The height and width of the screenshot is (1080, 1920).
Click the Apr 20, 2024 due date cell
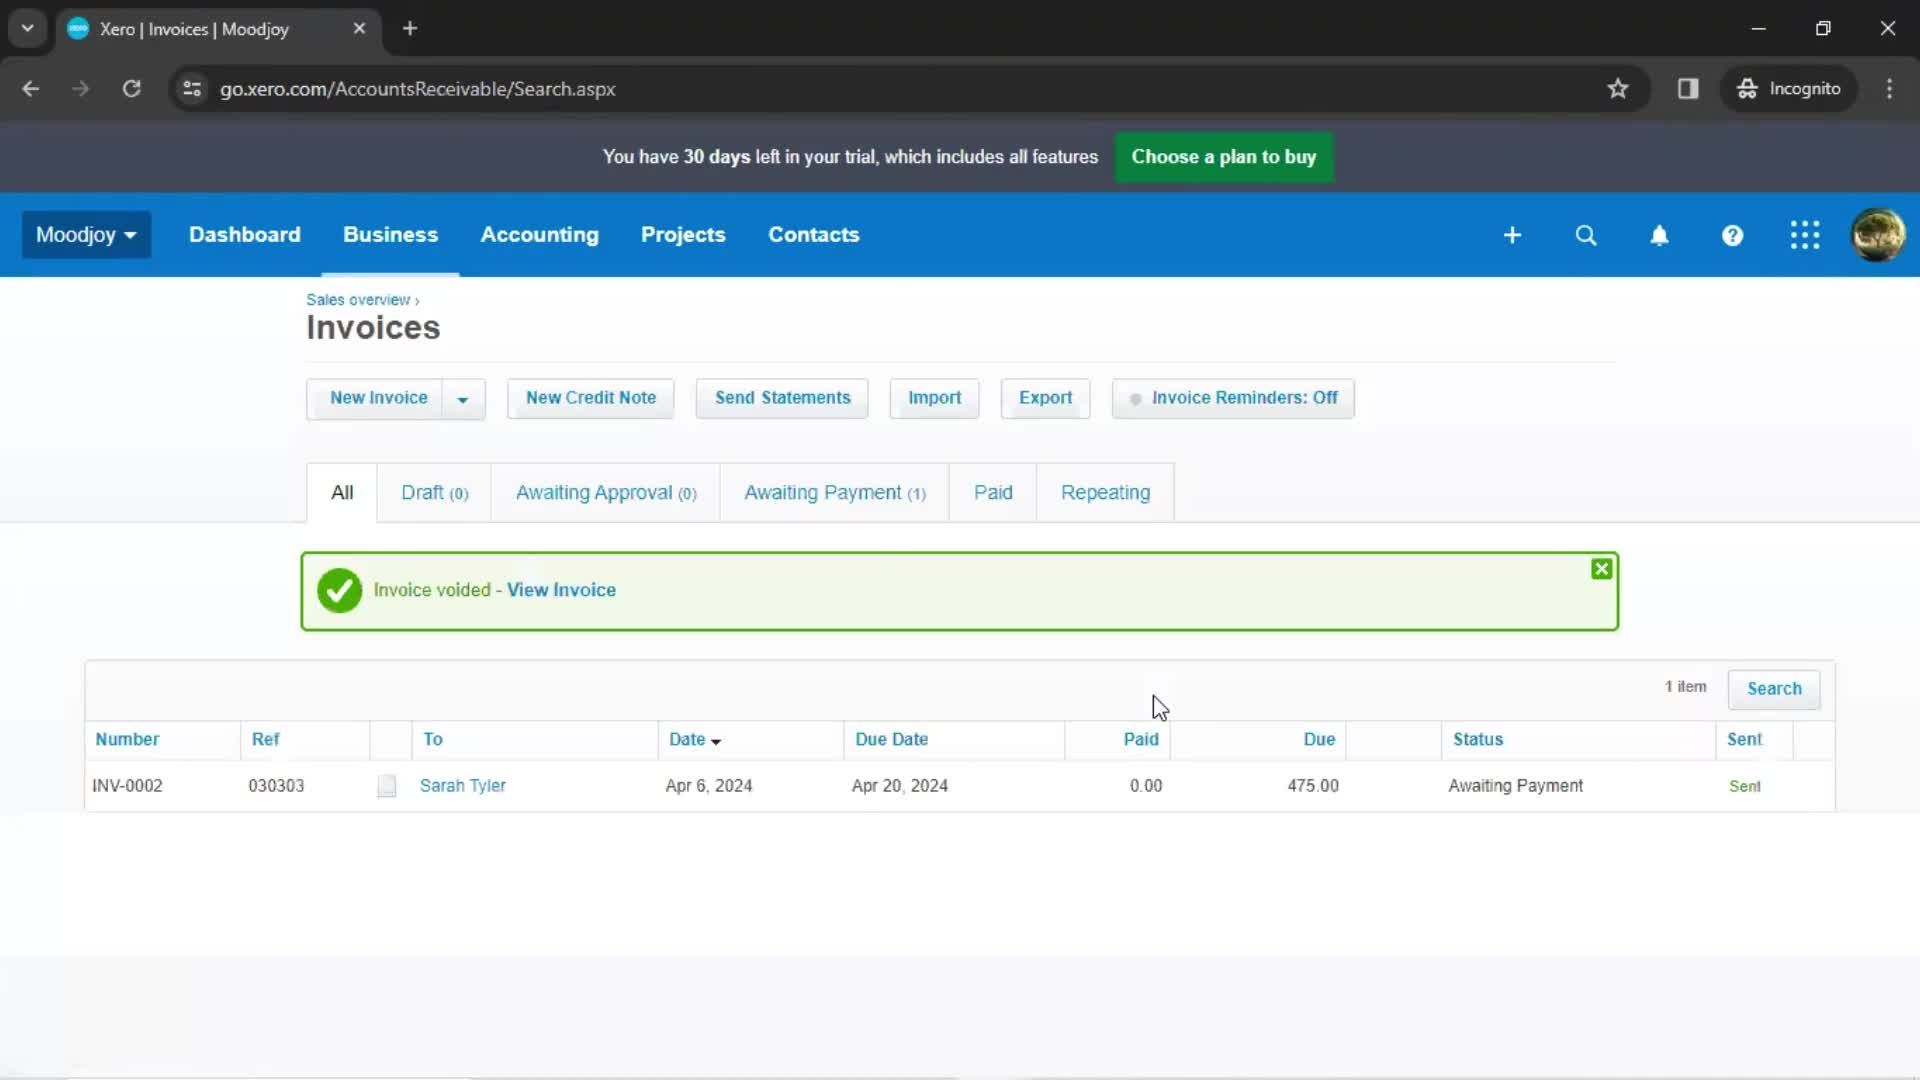(x=899, y=786)
